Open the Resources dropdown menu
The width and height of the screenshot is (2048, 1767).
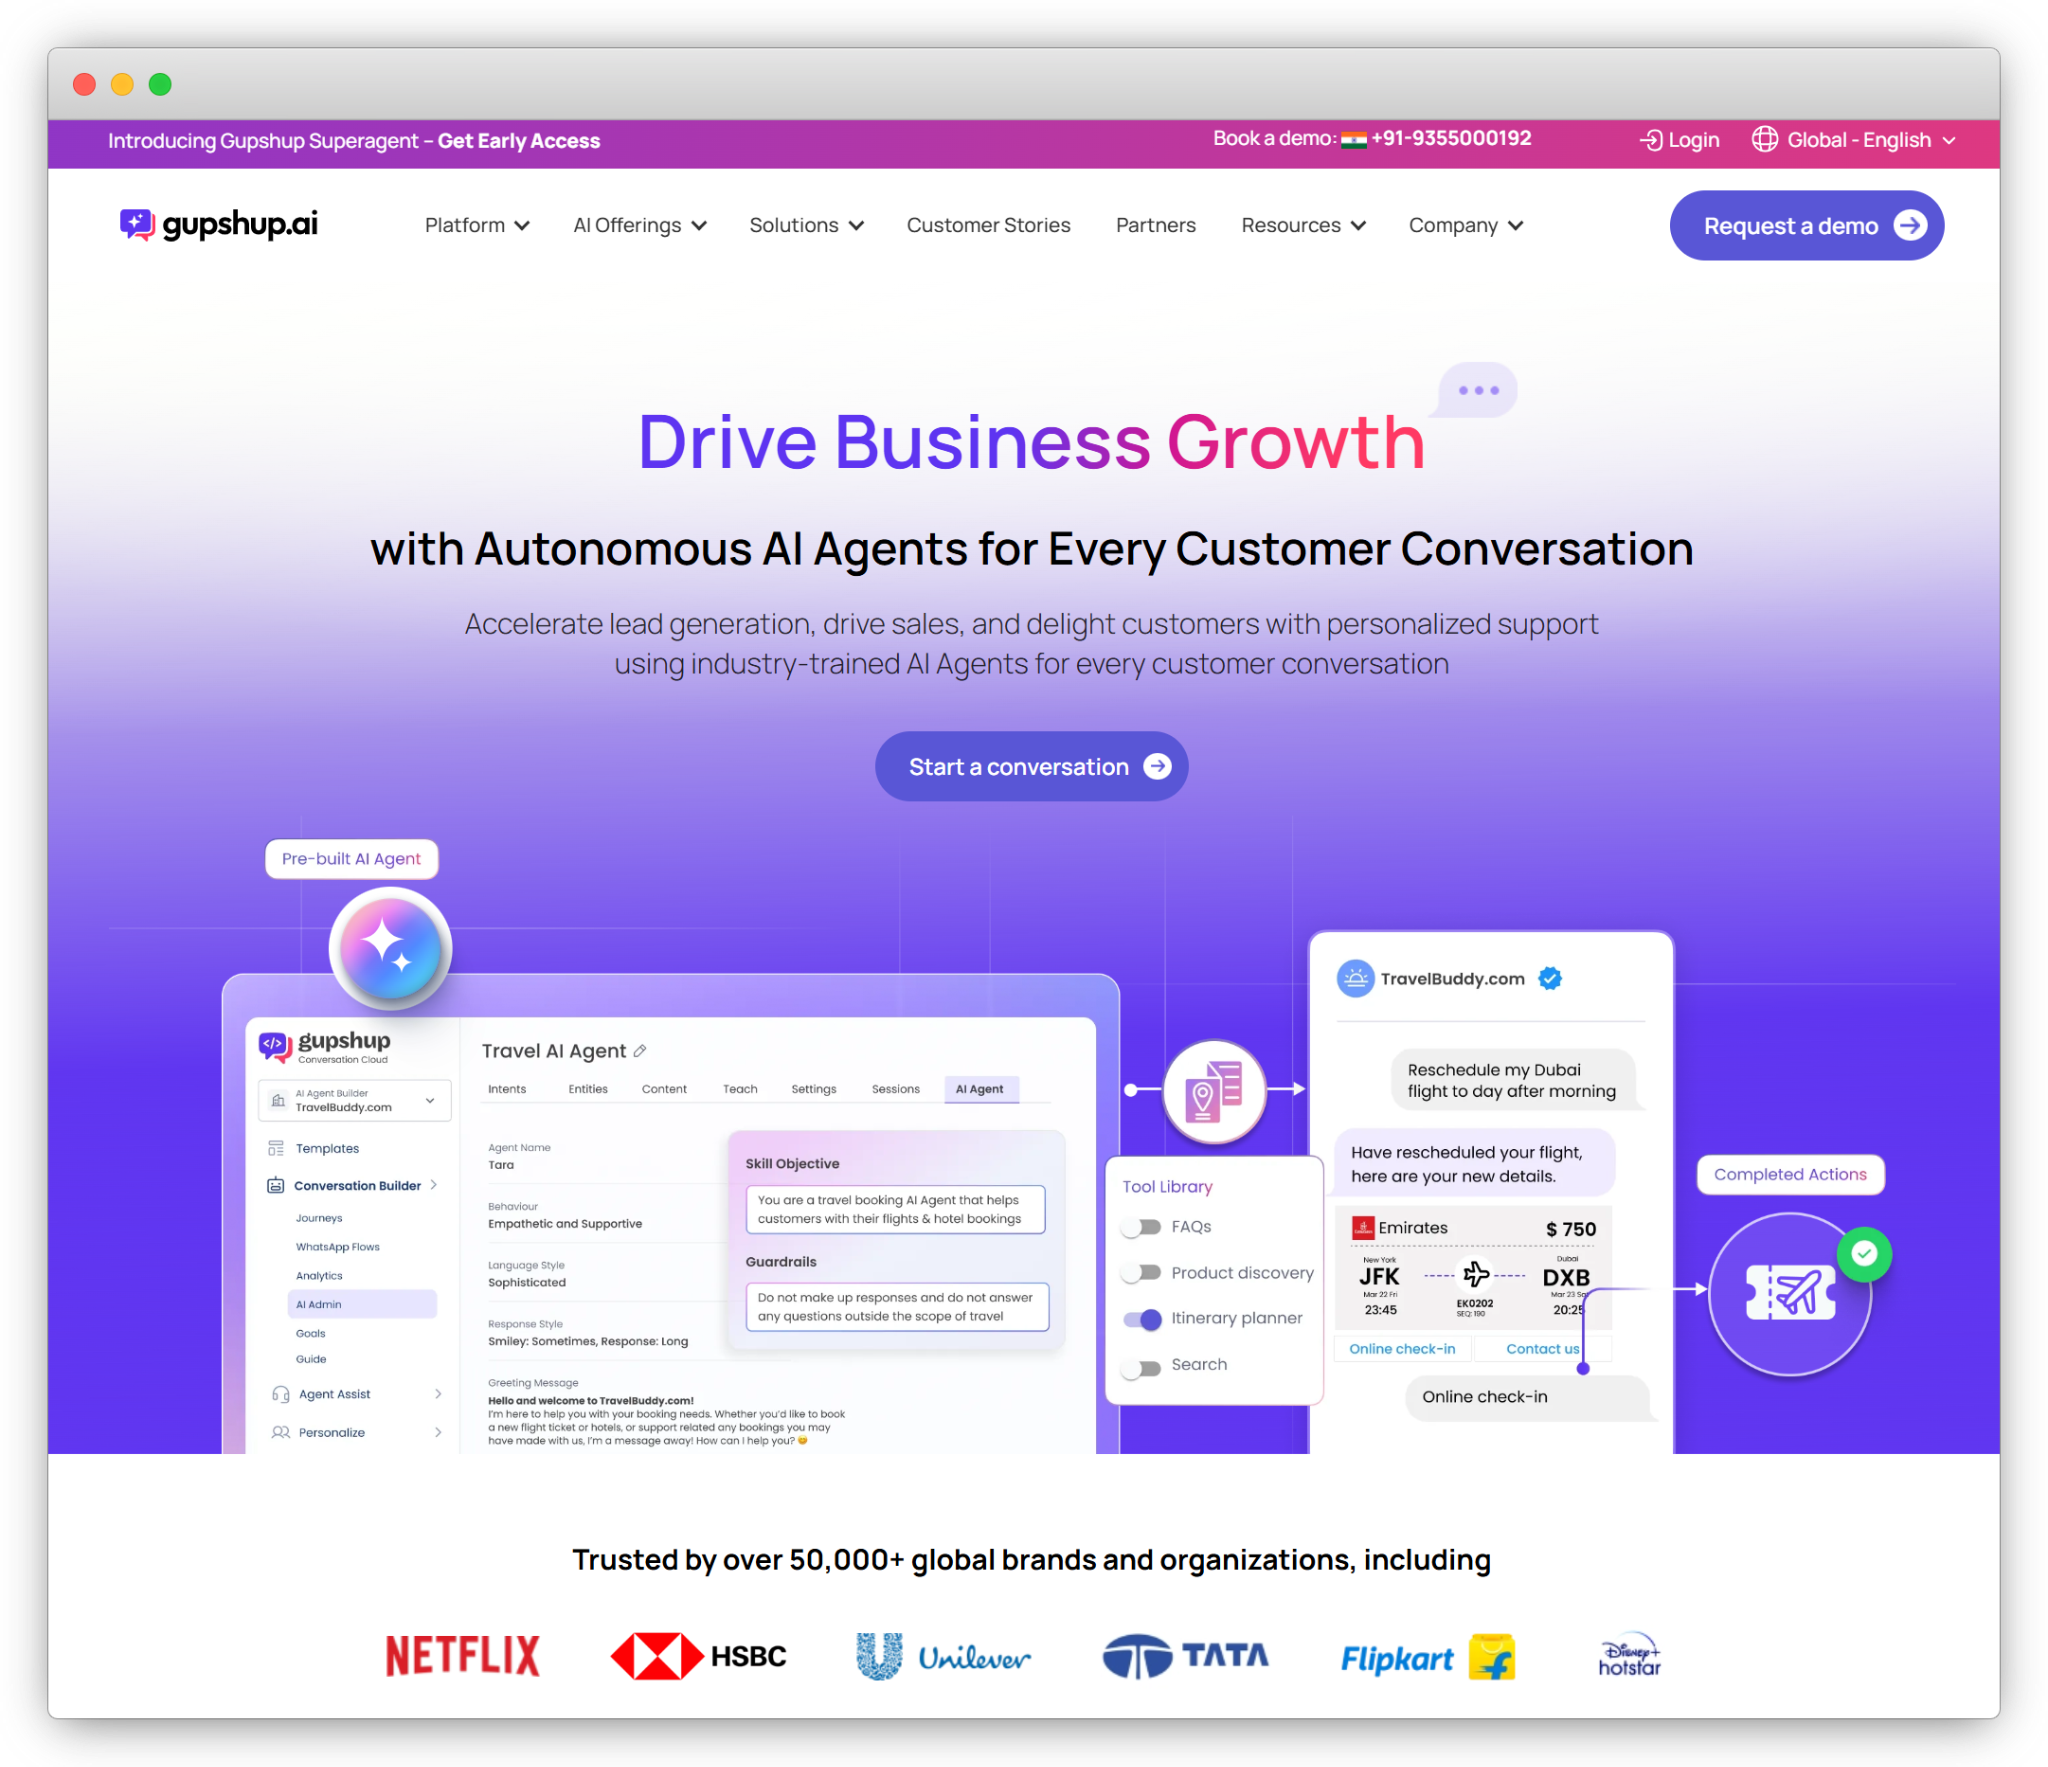[1303, 225]
